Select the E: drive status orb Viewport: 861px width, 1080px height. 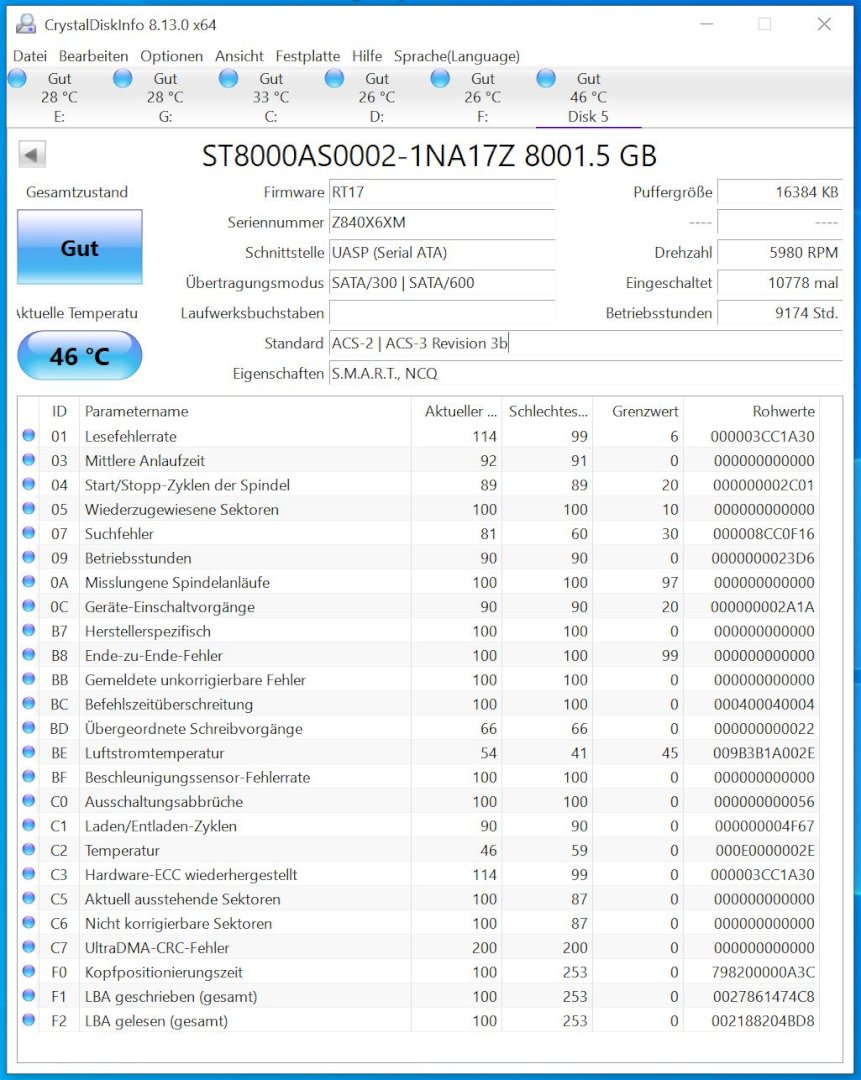(x=17, y=79)
